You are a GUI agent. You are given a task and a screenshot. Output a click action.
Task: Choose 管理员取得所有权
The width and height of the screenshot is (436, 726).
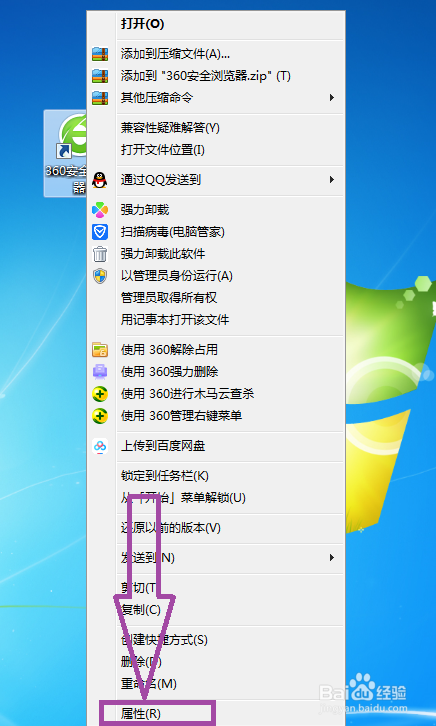169,298
